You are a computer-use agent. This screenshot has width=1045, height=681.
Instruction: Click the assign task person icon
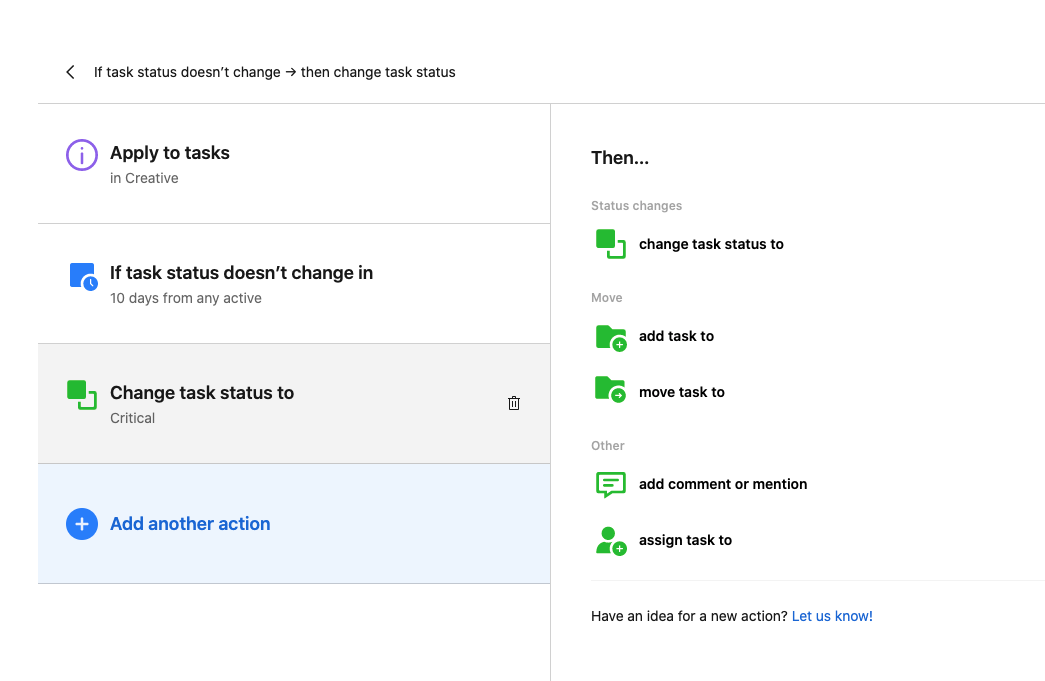click(x=610, y=541)
